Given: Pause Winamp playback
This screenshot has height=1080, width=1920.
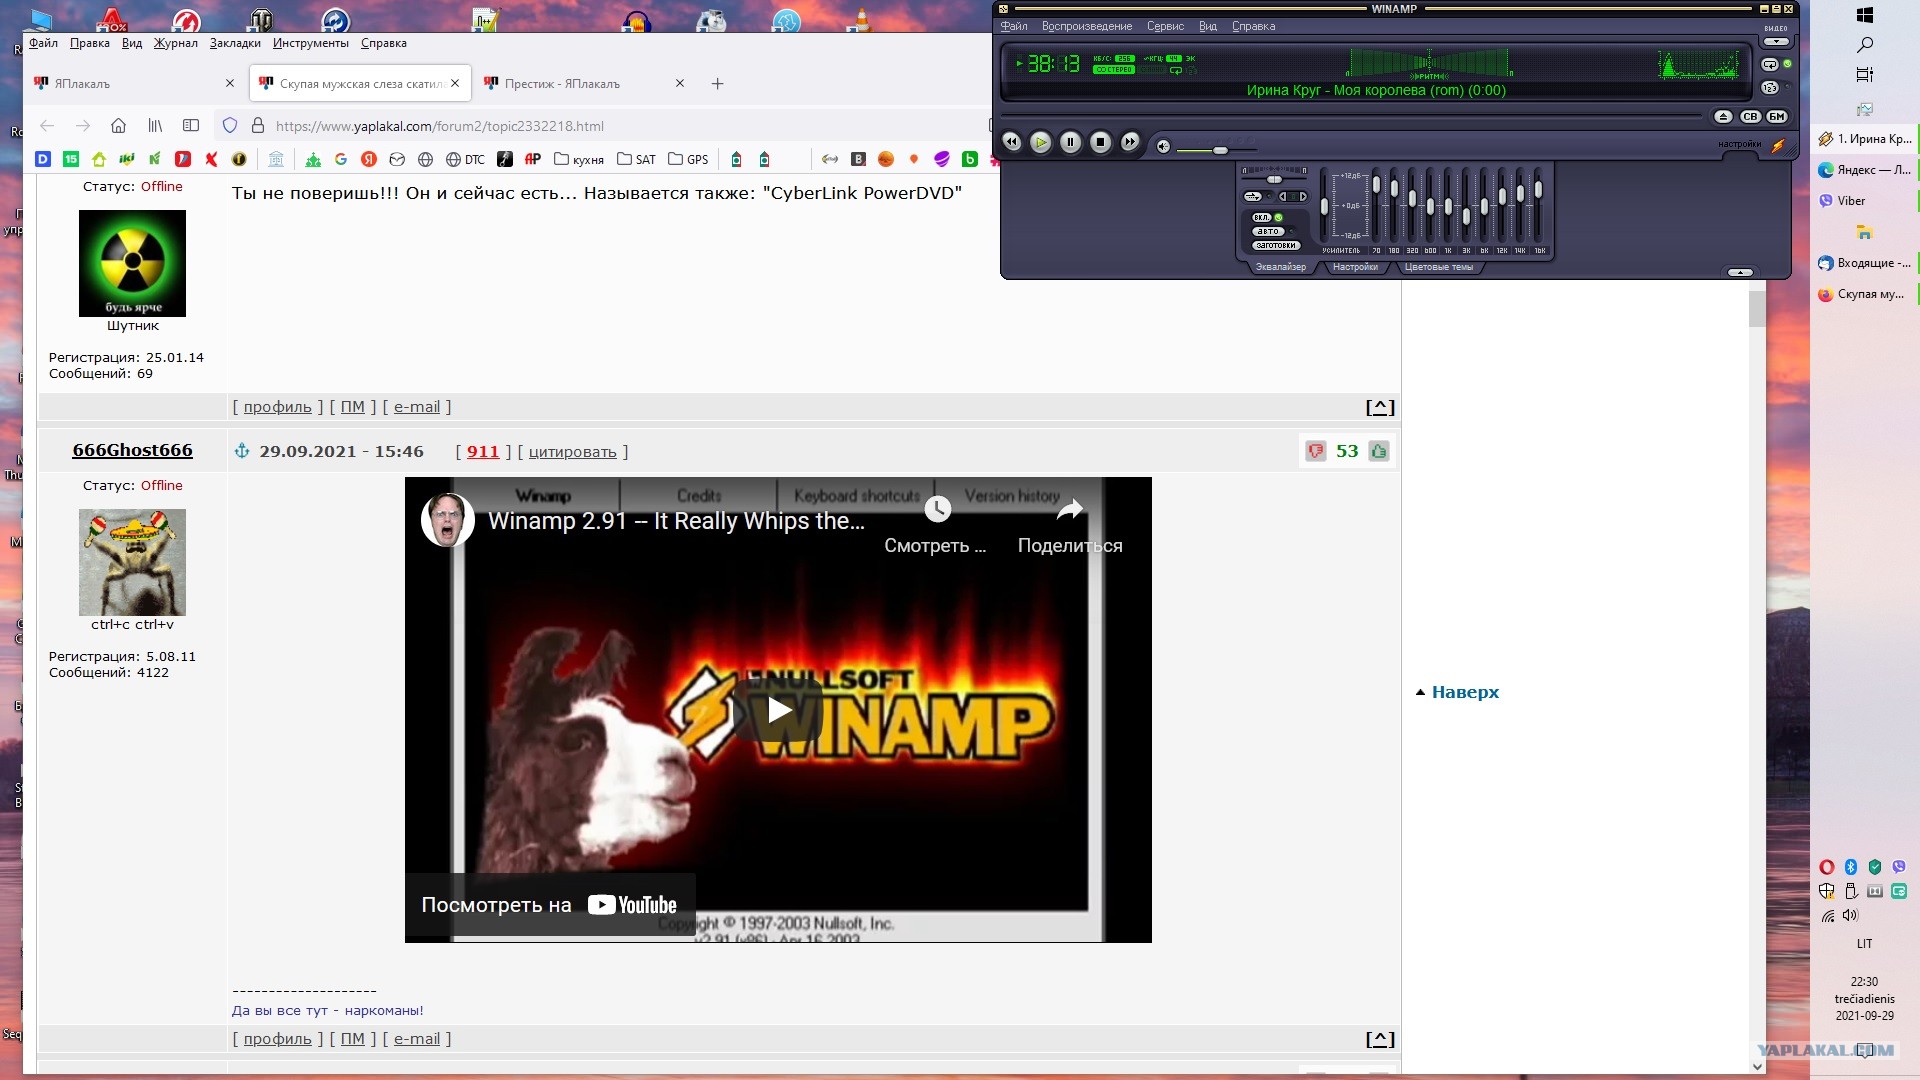Looking at the screenshot, I should pyautogui.click(x=1070, y=143).
